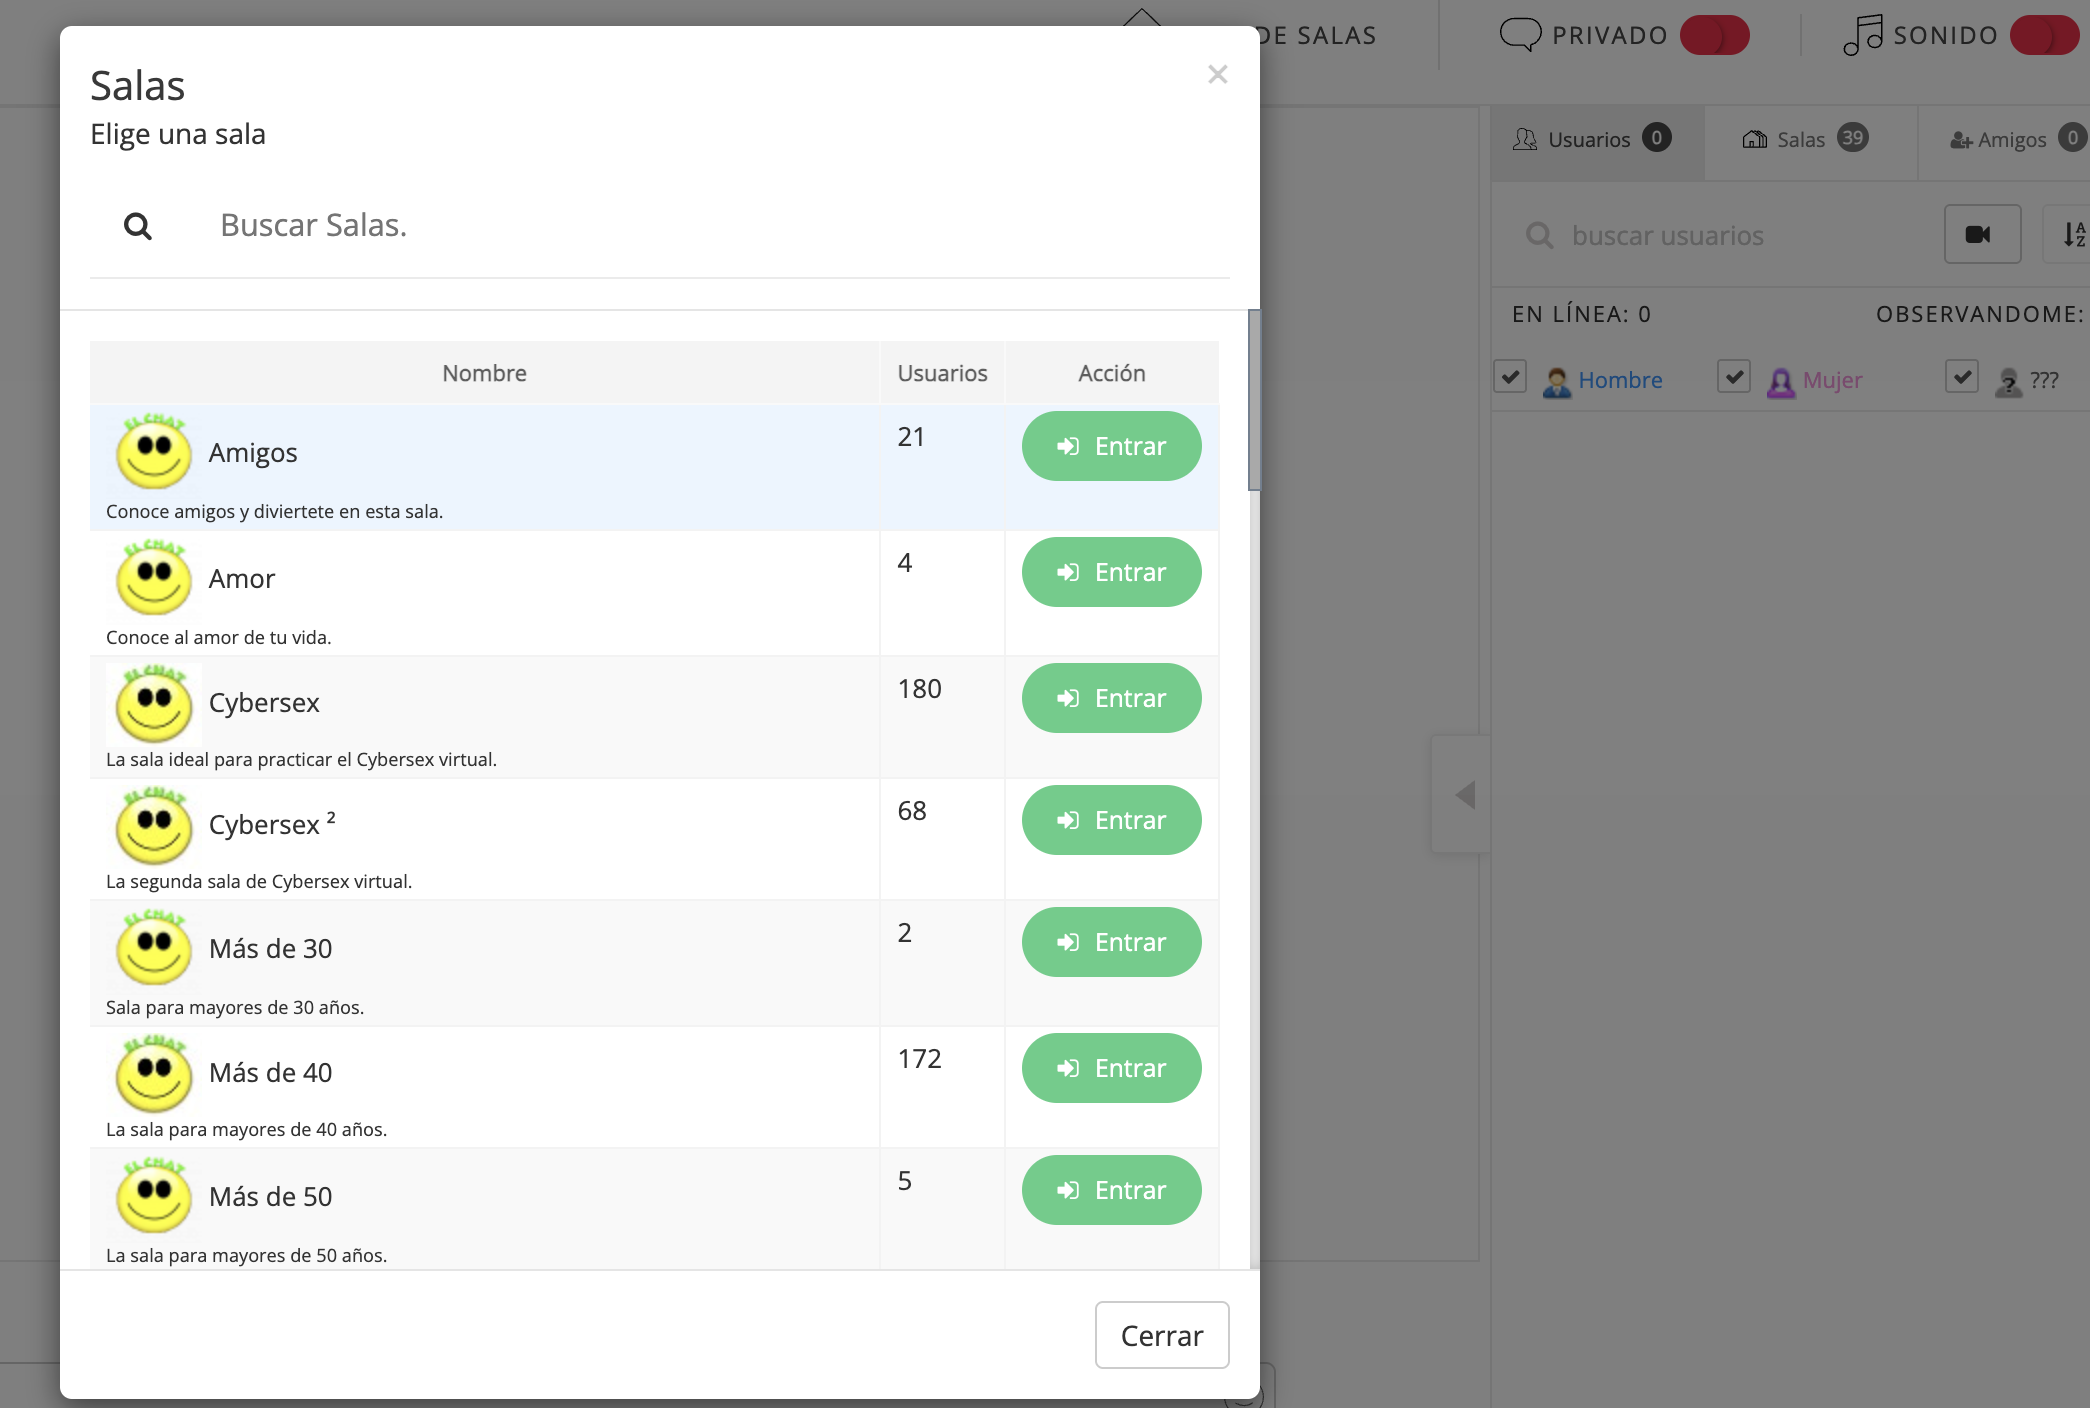Uncheck the Hombre checkbox
Image resolution: width=2090 pixels, height=1408 pixels.
coord(1510,377)
